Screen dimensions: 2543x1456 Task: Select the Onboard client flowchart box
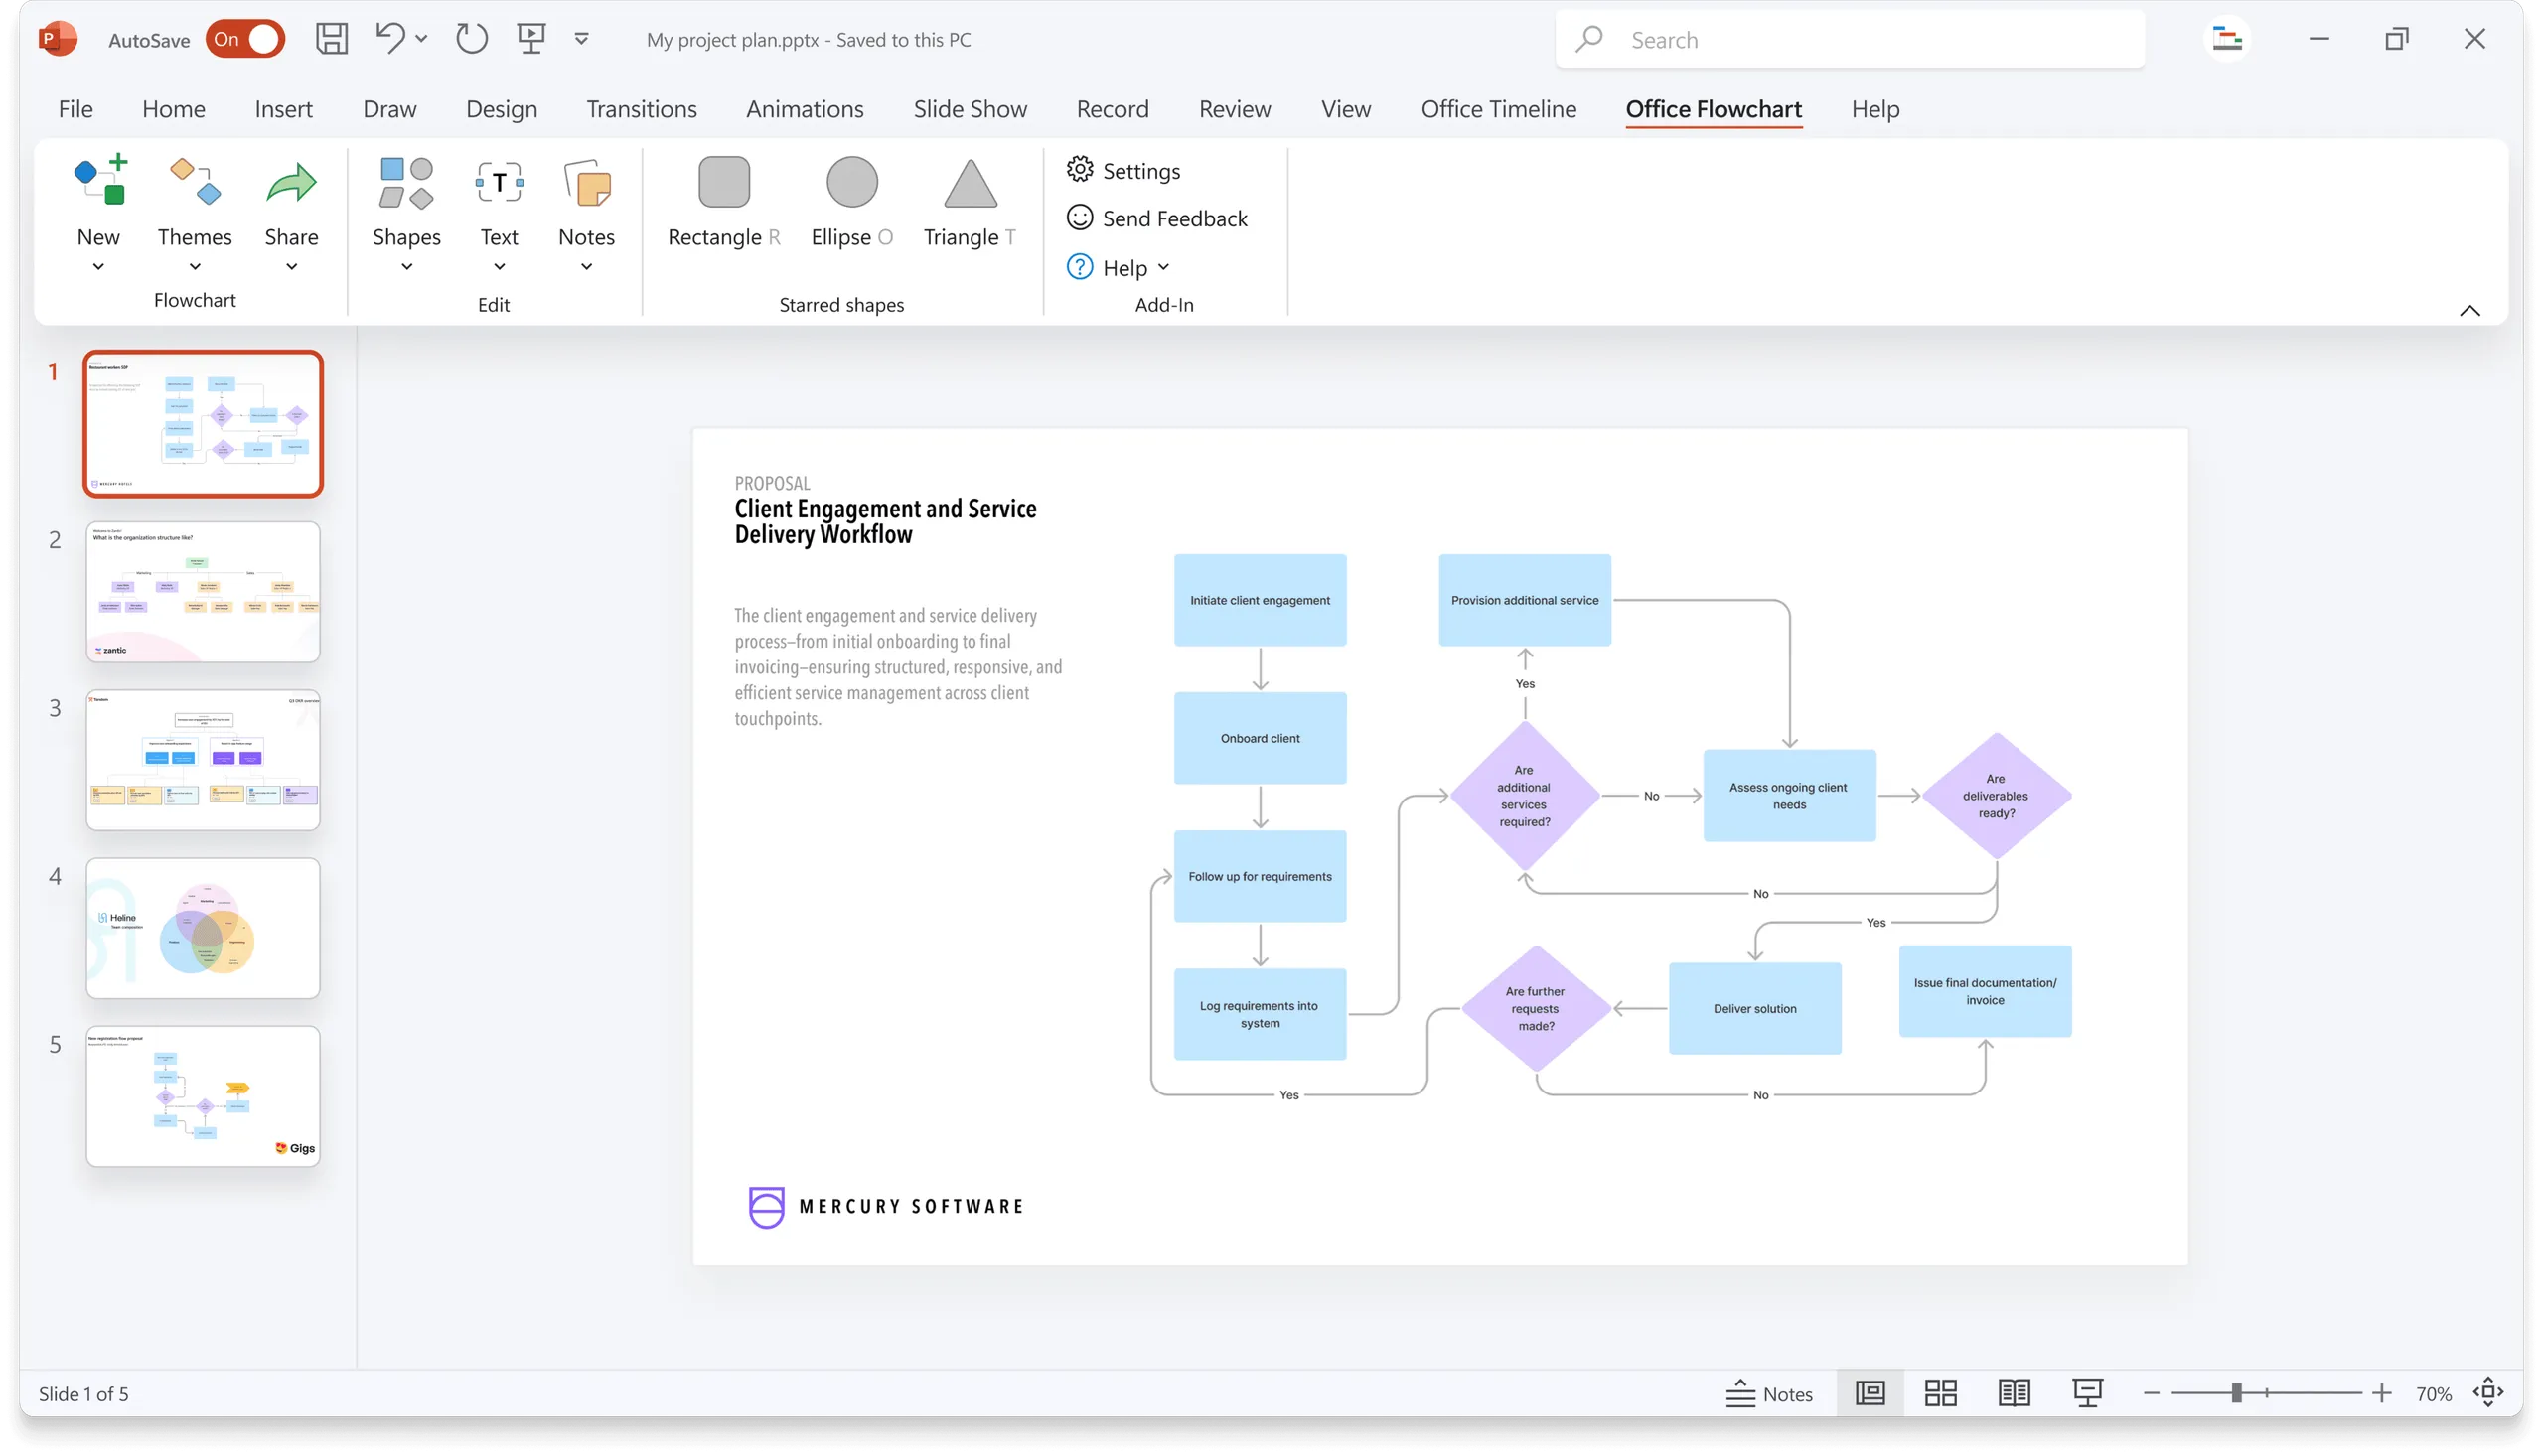click(x=1260, y=738)
